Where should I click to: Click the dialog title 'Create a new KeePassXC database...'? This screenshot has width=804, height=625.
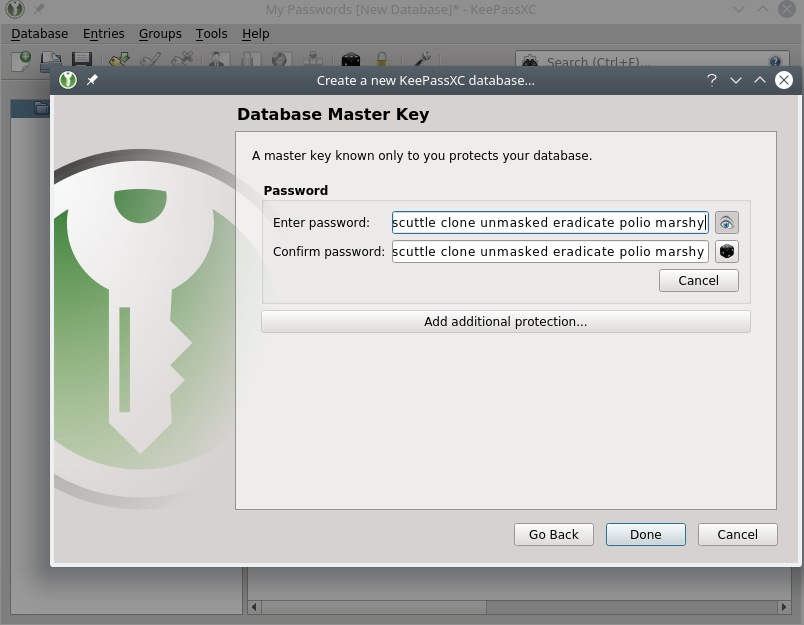(426, 80)
